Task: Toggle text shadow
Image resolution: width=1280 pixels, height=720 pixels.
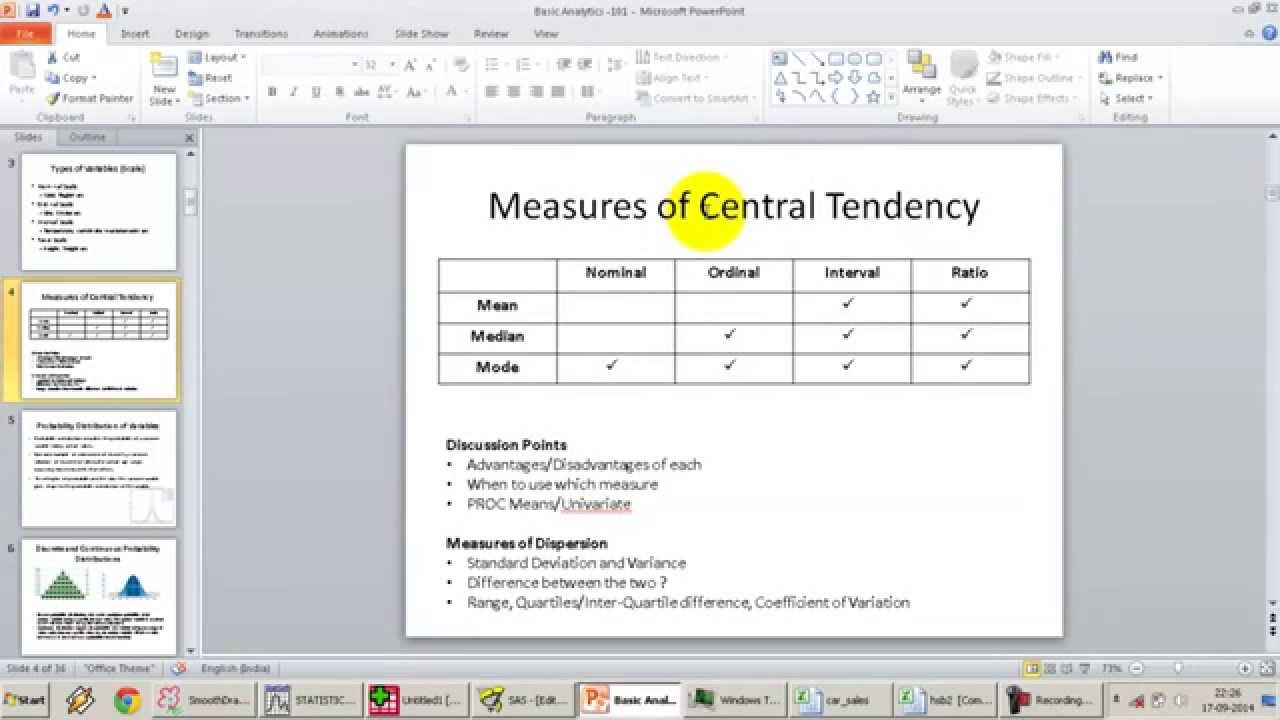Action: click(x=339, y=91)
